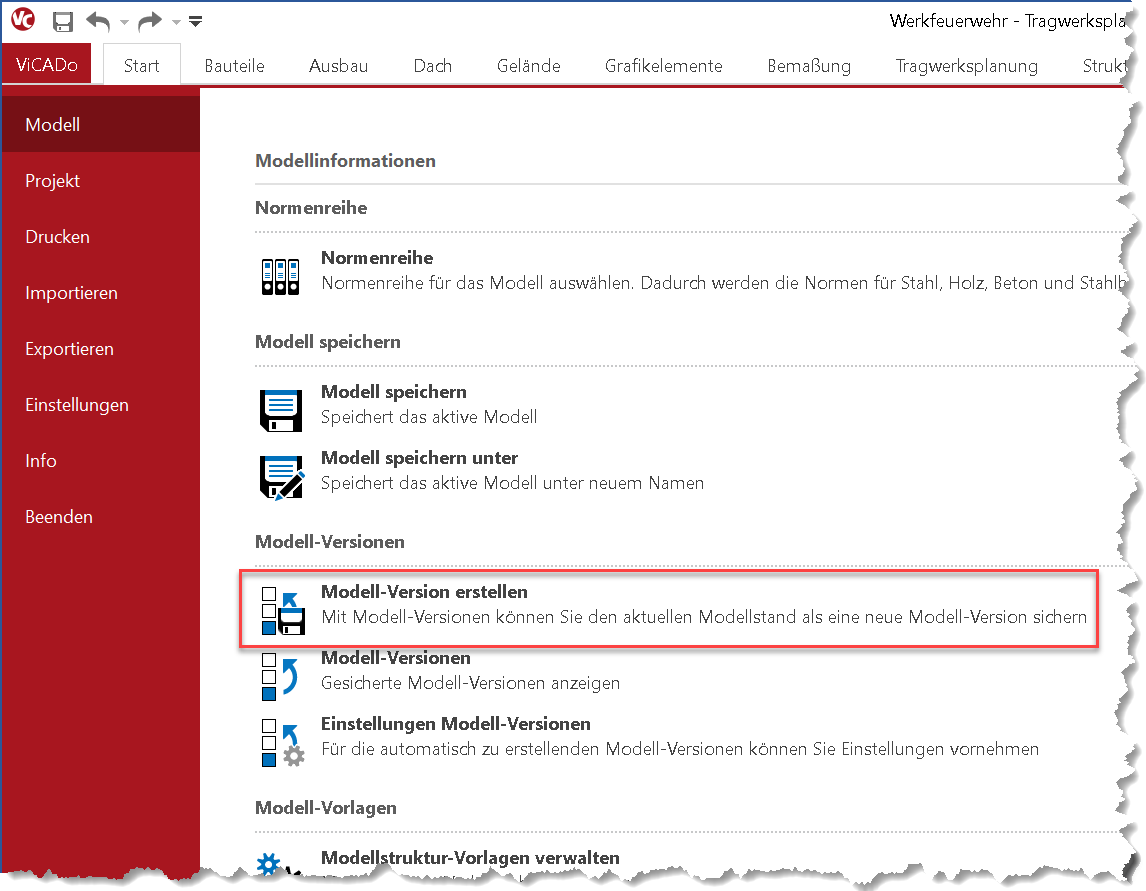Select Projekt in the red sidebar

101,181
